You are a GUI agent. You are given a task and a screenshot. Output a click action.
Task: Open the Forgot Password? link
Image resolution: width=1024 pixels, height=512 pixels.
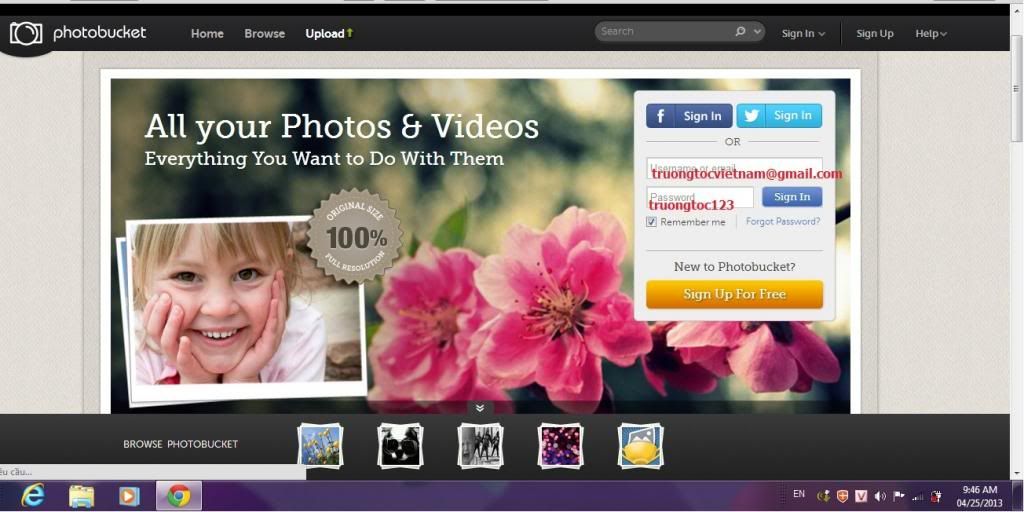click(783, 221)
